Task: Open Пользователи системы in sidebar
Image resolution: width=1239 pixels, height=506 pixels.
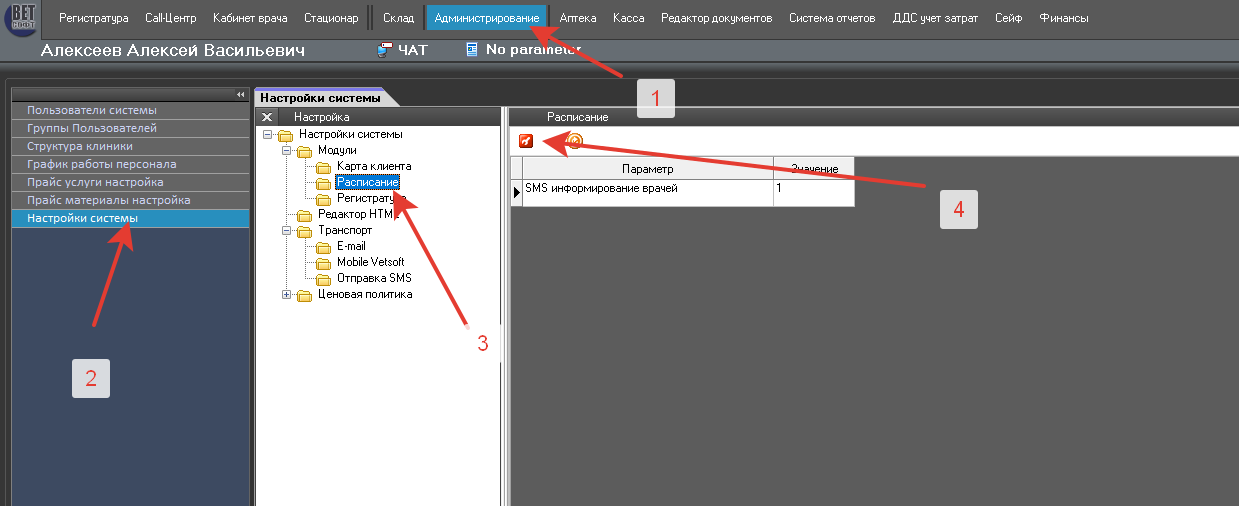Action: click(x=92, y=111)
